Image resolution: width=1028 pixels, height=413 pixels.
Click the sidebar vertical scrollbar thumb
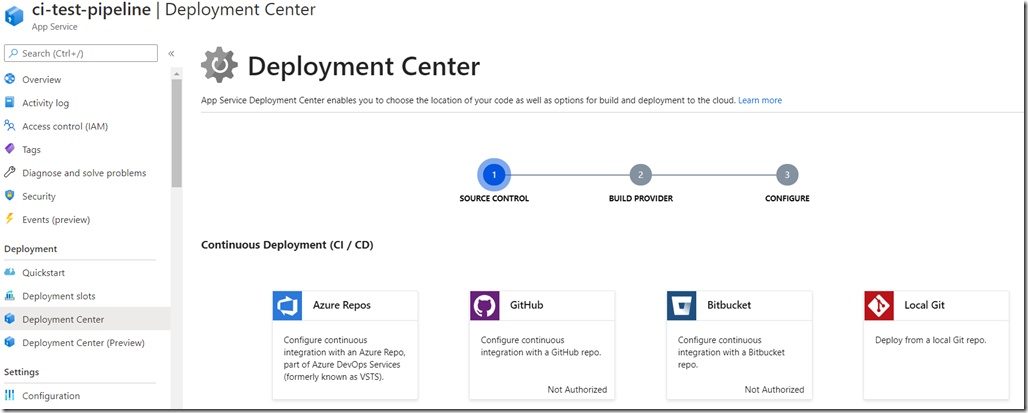tap(176, 134)
